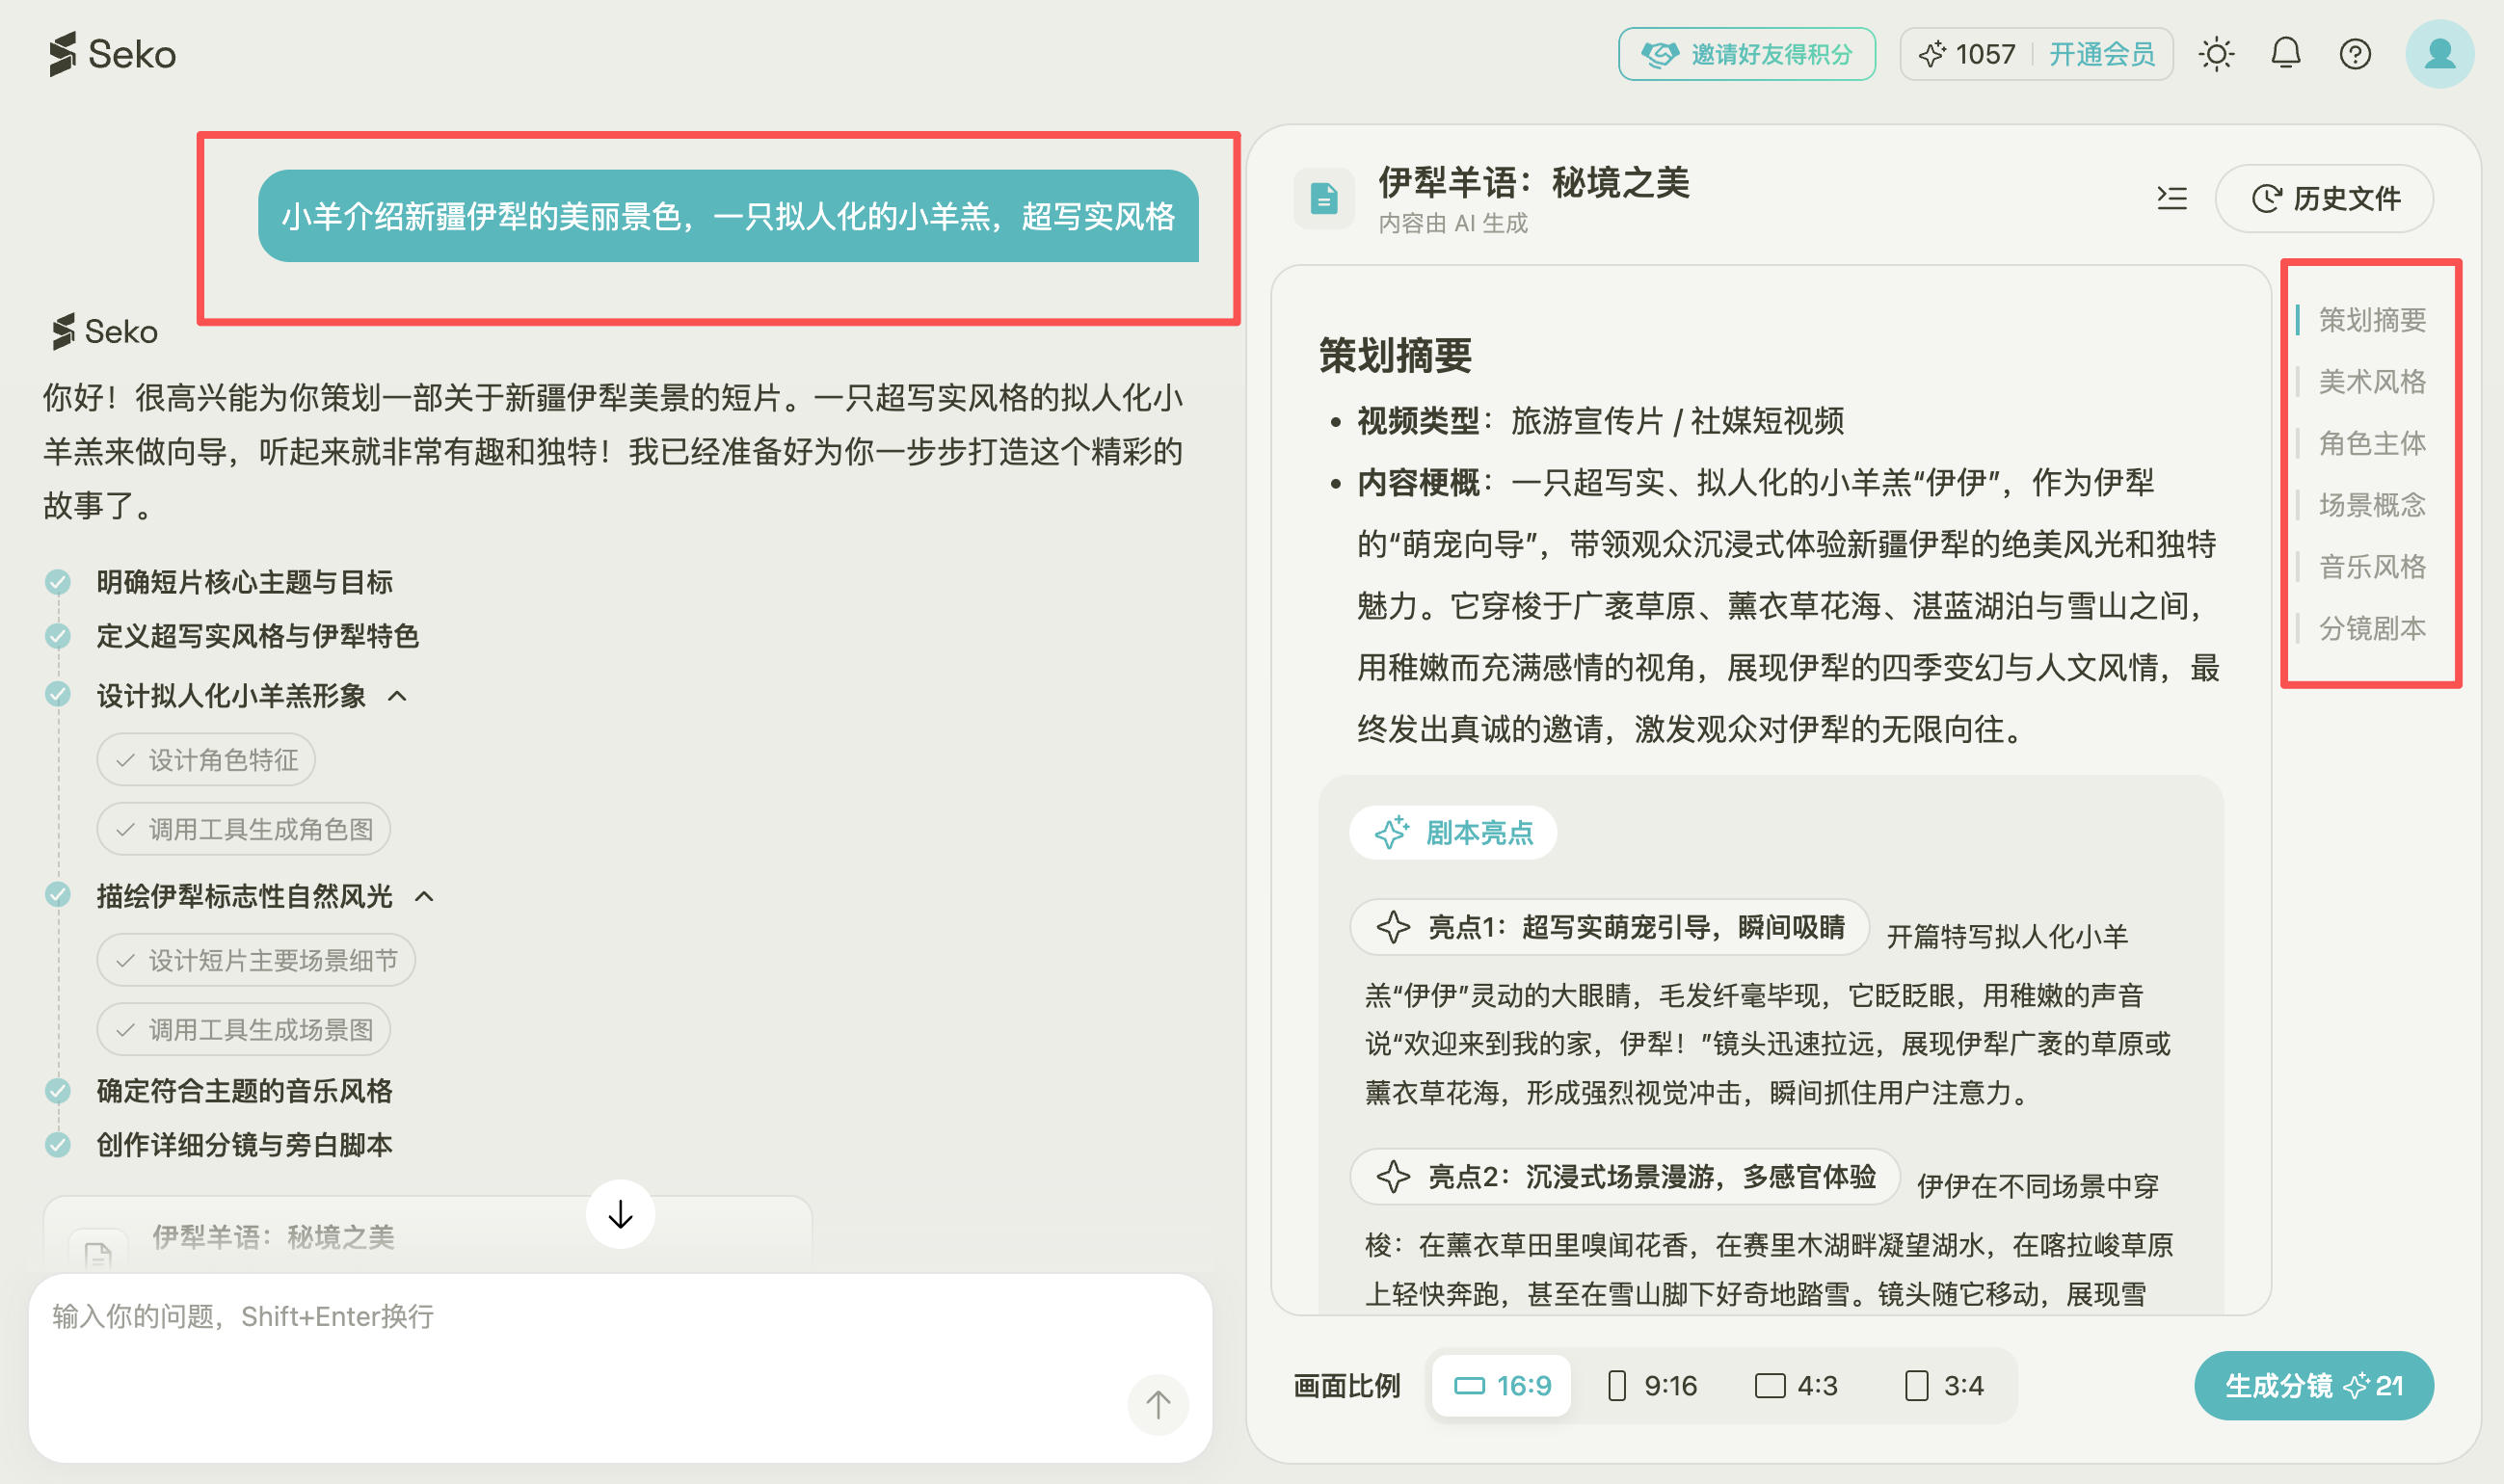Expand the 伊犁羊语：秘境之美 file card
Viewport: 2504px width, 1484px height.
(x=273, y=1238)
